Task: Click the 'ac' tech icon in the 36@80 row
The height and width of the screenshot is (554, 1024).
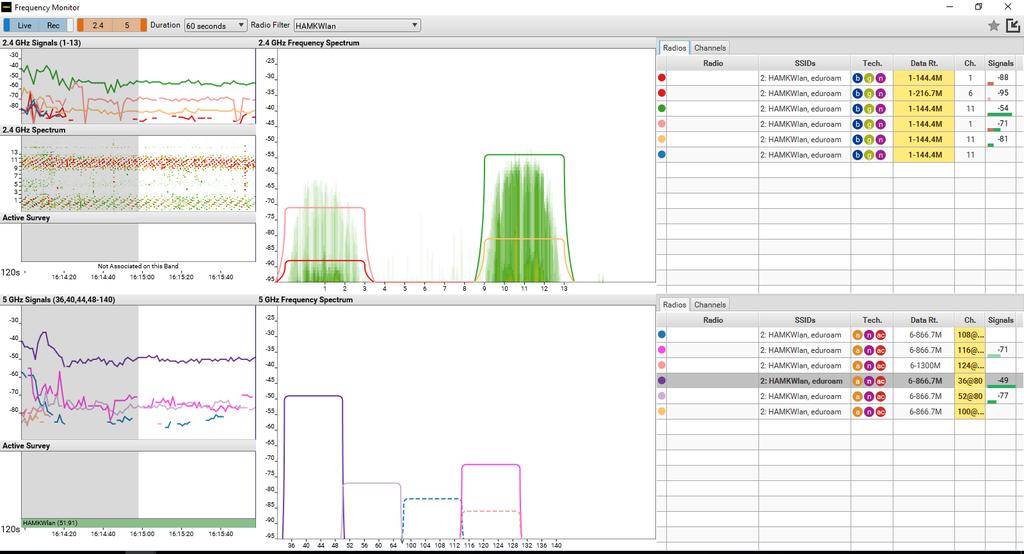Action: click(x=880, y=381)
